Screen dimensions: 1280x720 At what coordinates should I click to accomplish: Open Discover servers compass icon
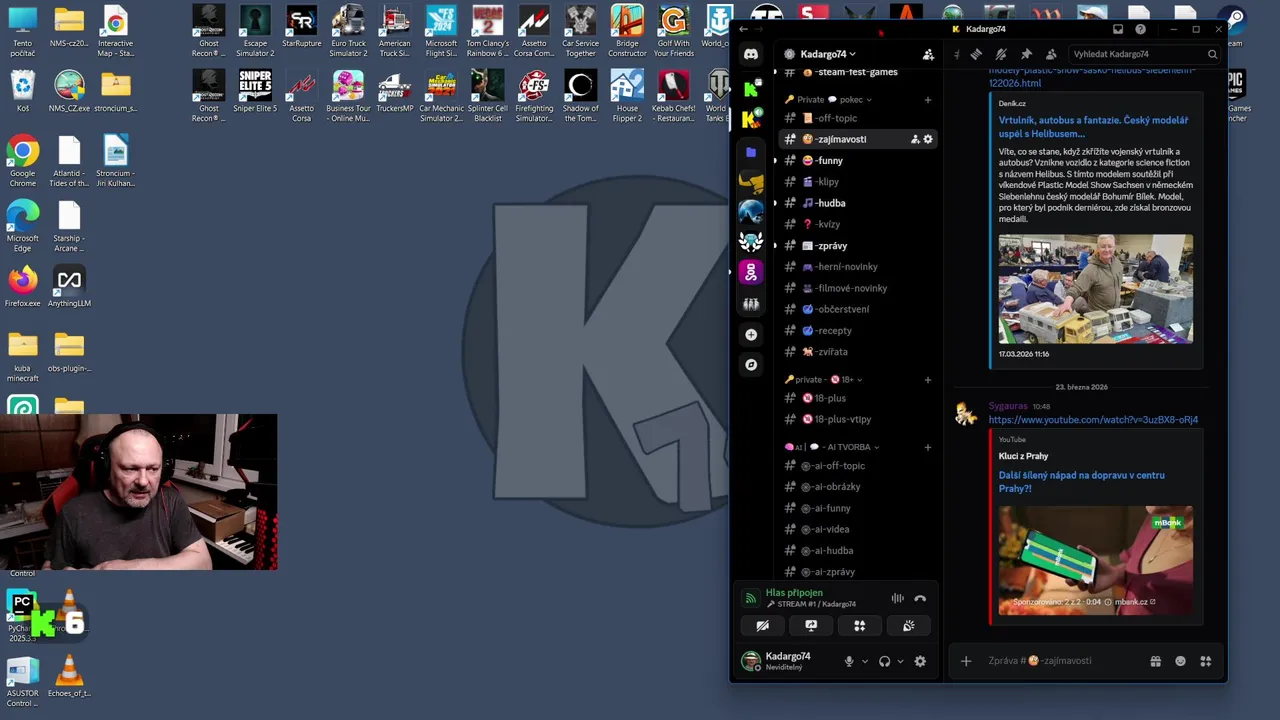click(751, 365)
